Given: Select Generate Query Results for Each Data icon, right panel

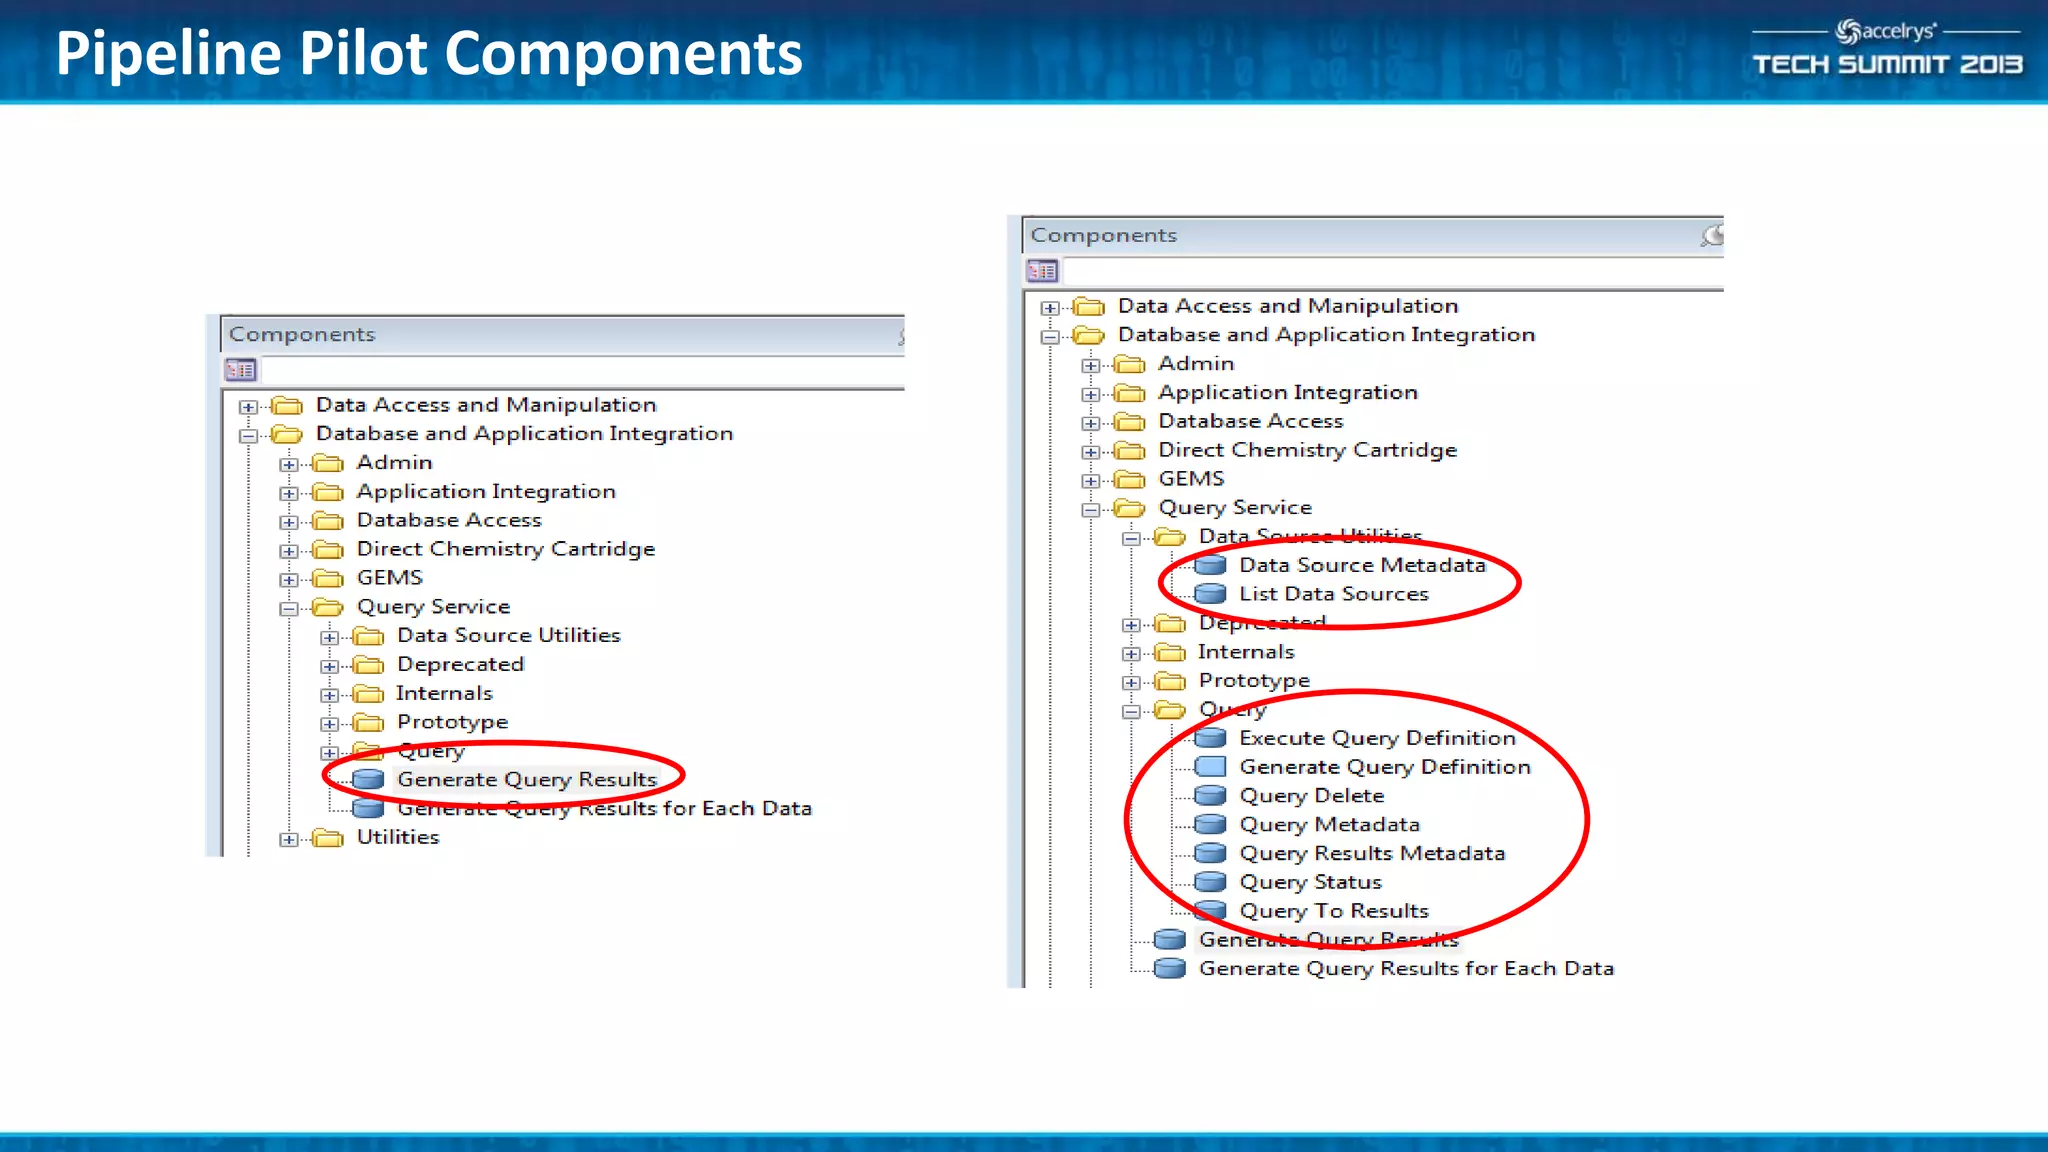Looking at the screenshot, I should [1170, 969].
